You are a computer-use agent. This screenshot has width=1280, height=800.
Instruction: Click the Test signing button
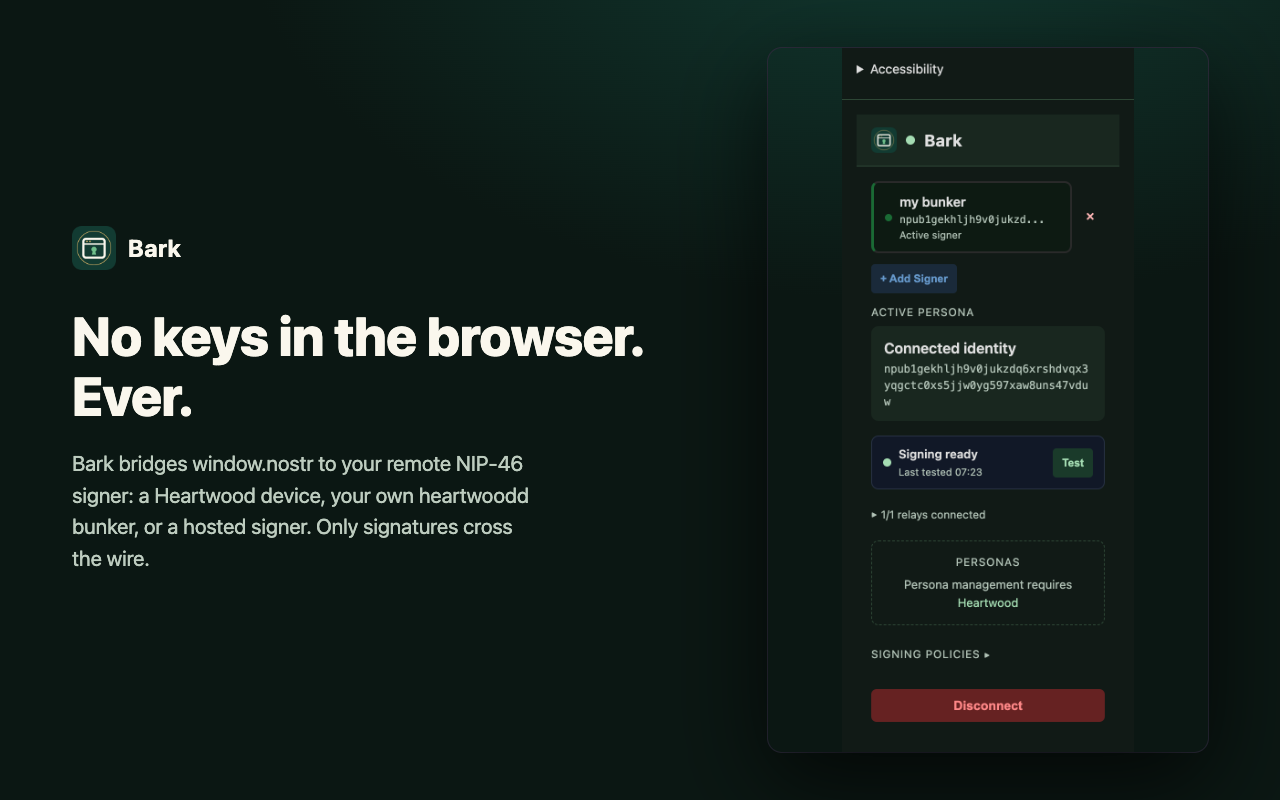pos(1073,463)
